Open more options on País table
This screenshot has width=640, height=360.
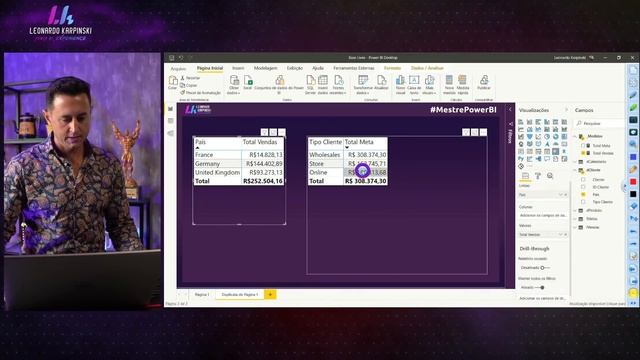point(282,132)
